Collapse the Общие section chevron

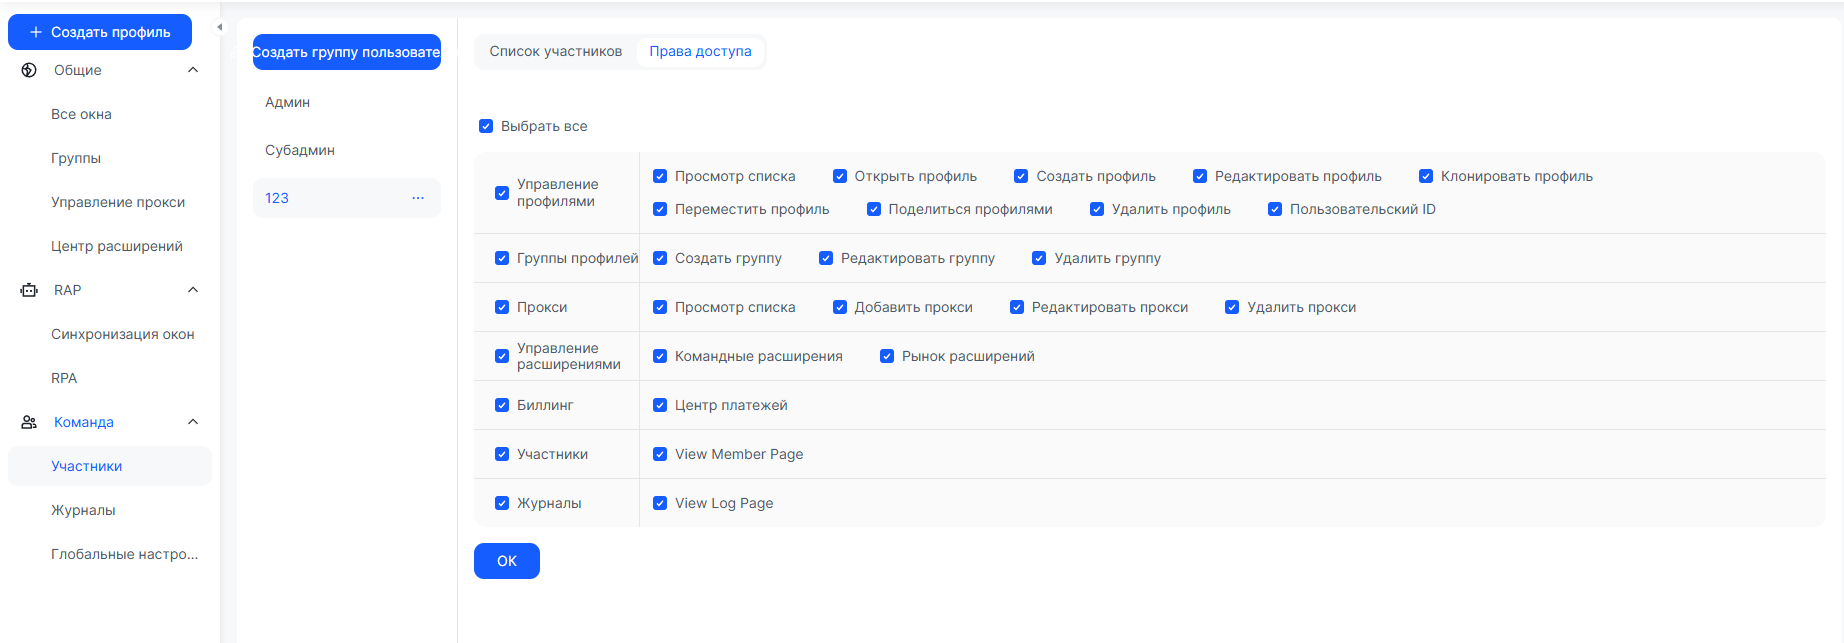tap(193, 70)
